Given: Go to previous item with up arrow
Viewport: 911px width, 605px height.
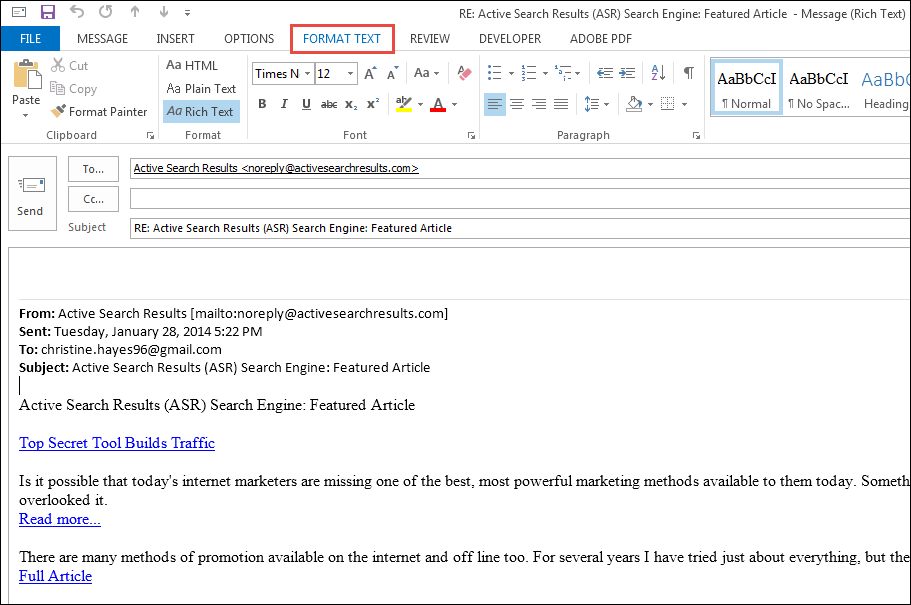Looking at the screenshot, I should [135, 12].
